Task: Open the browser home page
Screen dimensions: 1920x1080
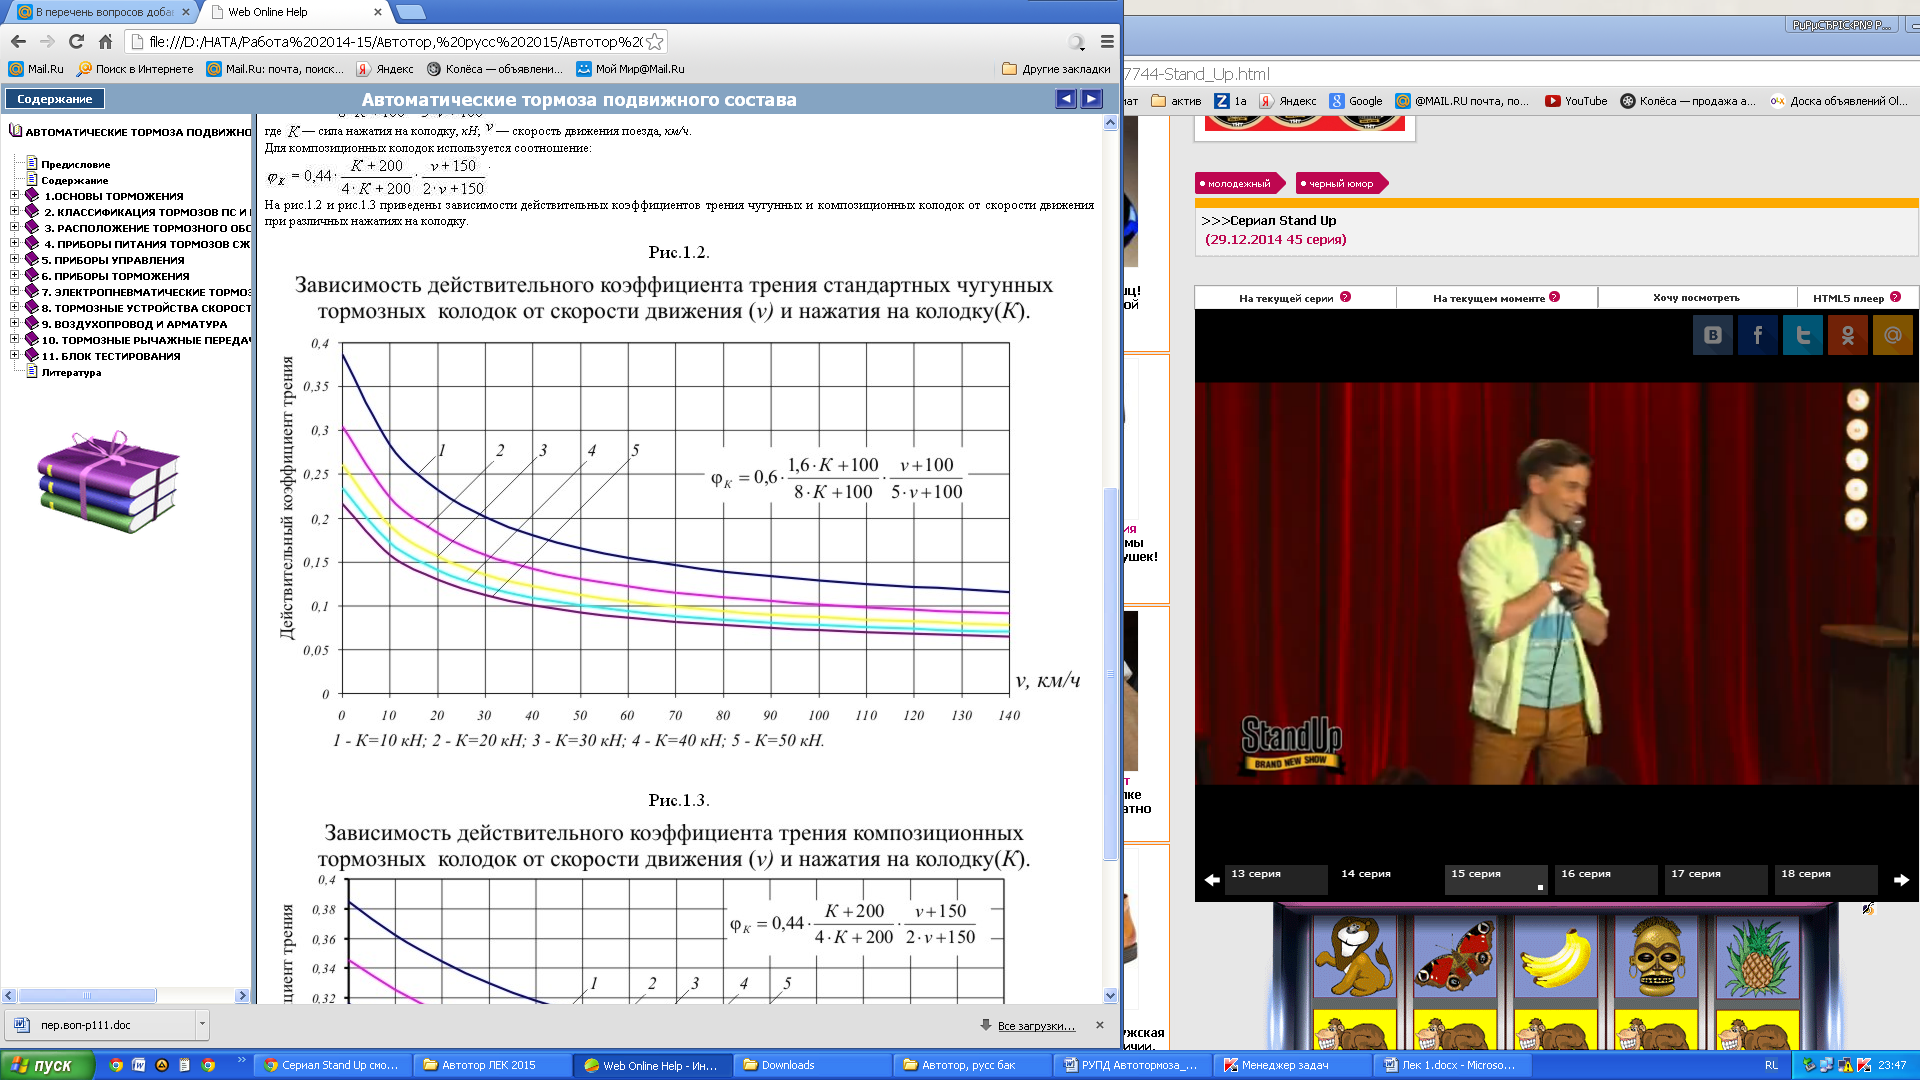Action: (x=105, y=42)
